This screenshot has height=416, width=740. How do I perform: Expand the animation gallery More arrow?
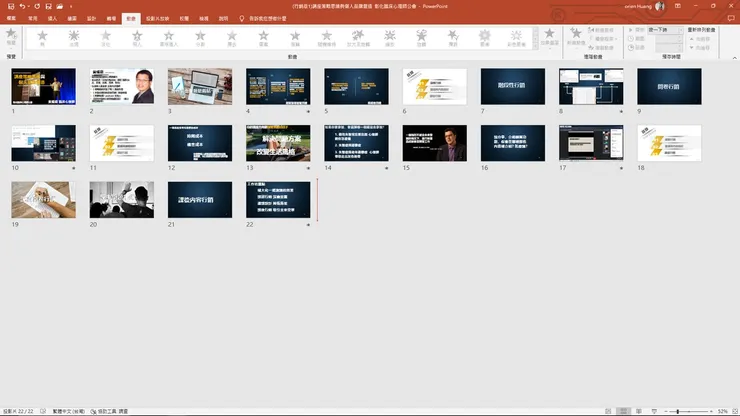coord(535,46)
